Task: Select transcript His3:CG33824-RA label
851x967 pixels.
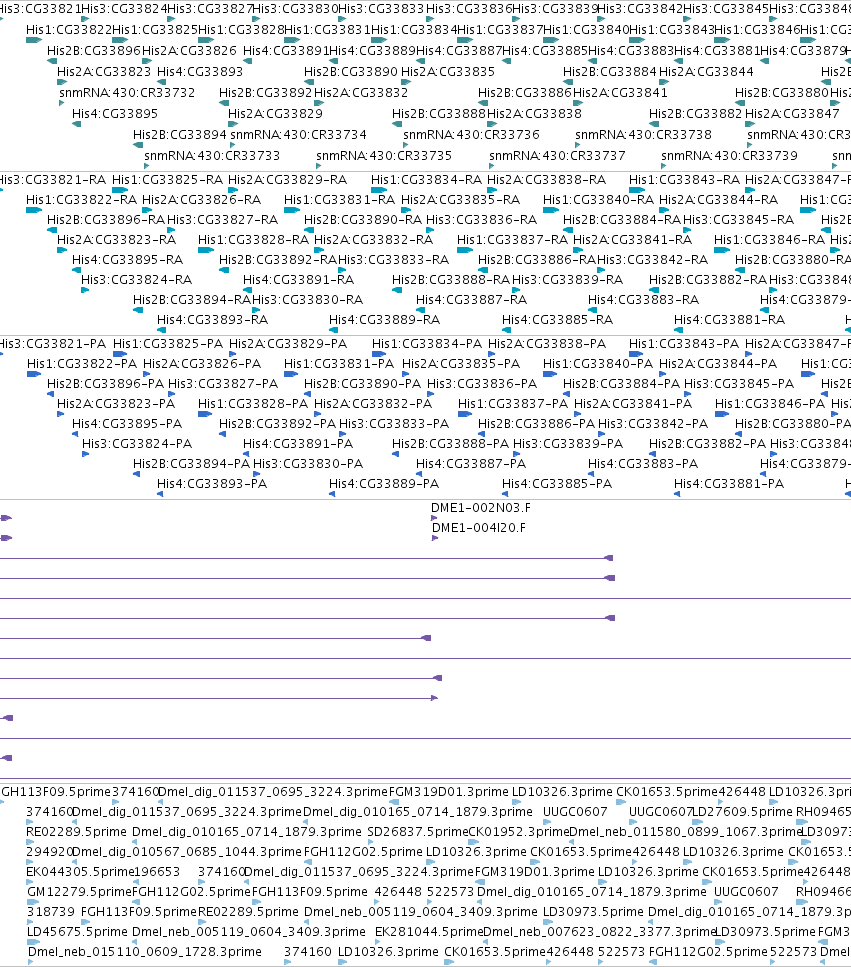Action: tap(137, 279)
